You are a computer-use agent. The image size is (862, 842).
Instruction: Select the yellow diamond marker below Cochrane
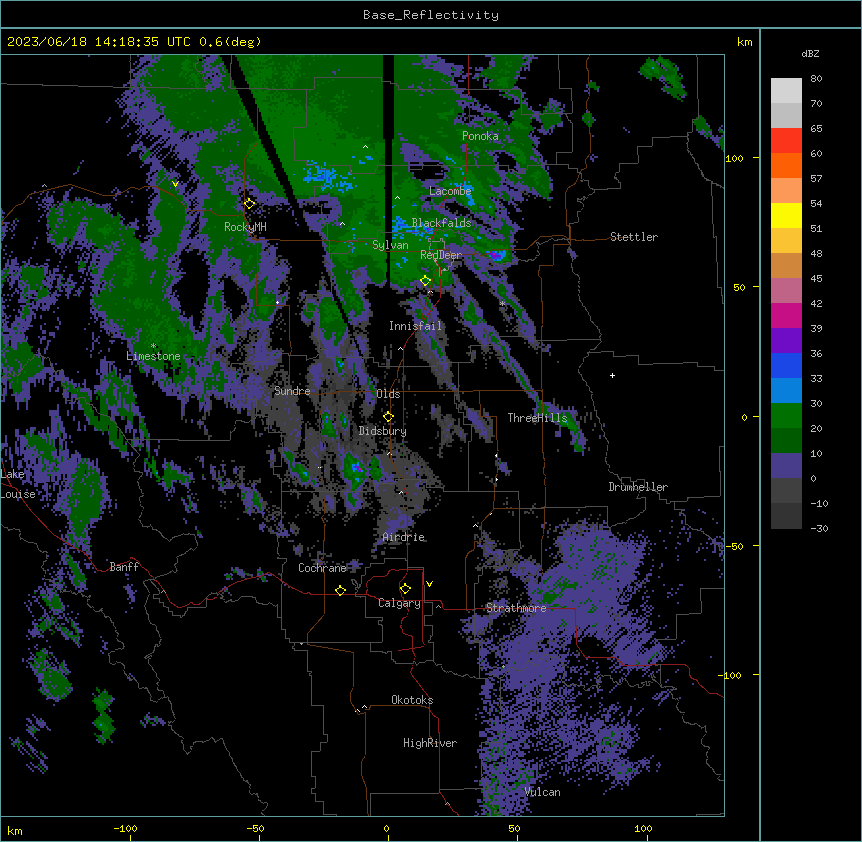tap(340, 590)
